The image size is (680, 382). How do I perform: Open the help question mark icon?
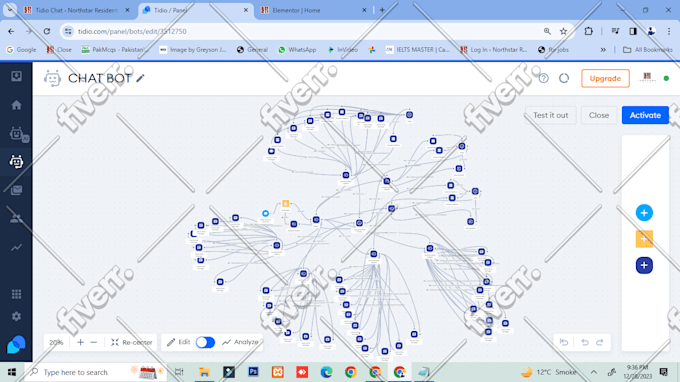pos(543,78)
